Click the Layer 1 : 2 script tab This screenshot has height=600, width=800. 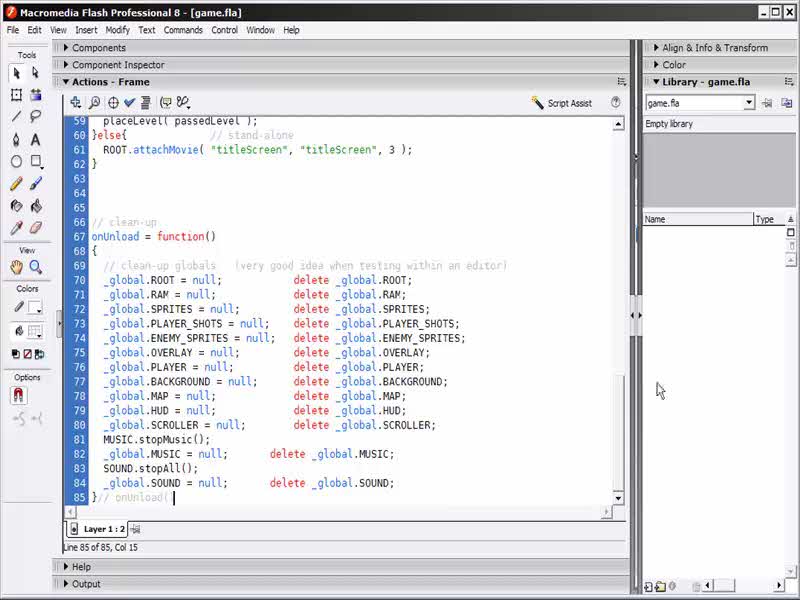[x=102, y=529]
